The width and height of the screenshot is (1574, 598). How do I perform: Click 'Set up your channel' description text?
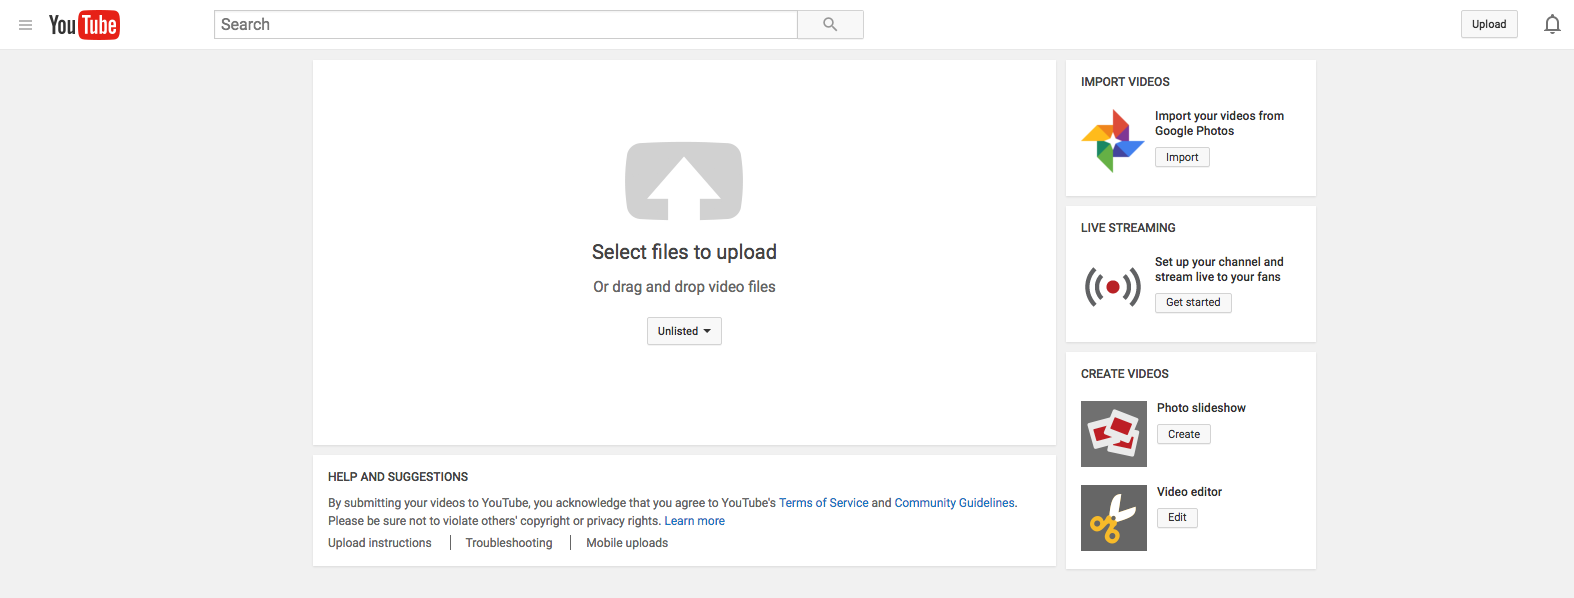pos(1219,269)
